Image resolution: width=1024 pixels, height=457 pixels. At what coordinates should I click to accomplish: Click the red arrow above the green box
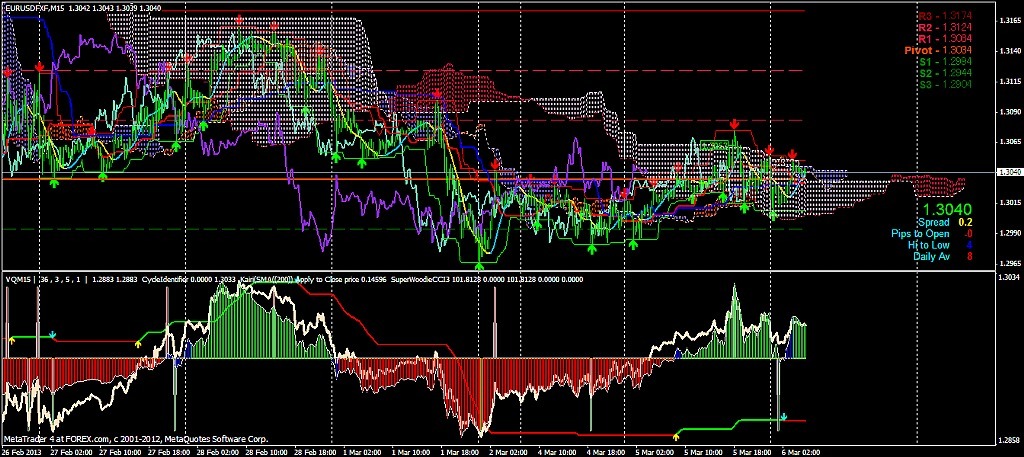pos(734,124)
